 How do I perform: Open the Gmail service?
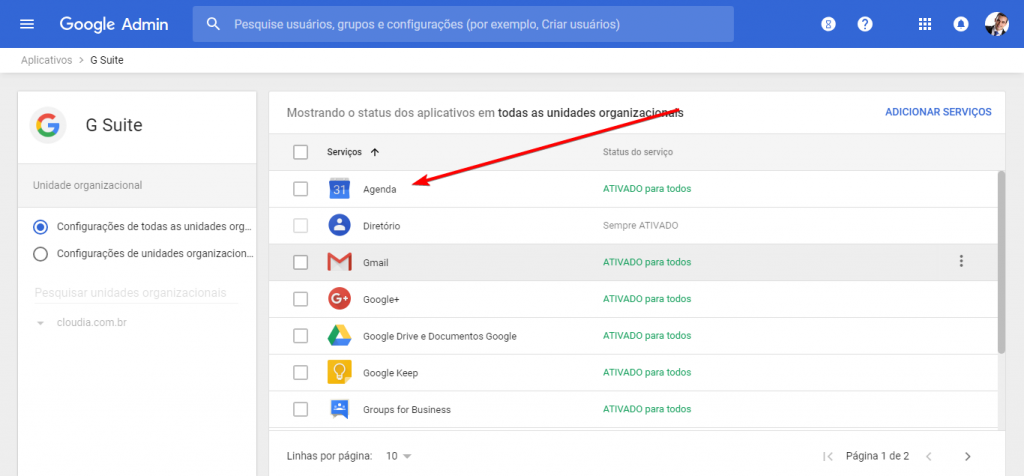[x=376, y=262]
